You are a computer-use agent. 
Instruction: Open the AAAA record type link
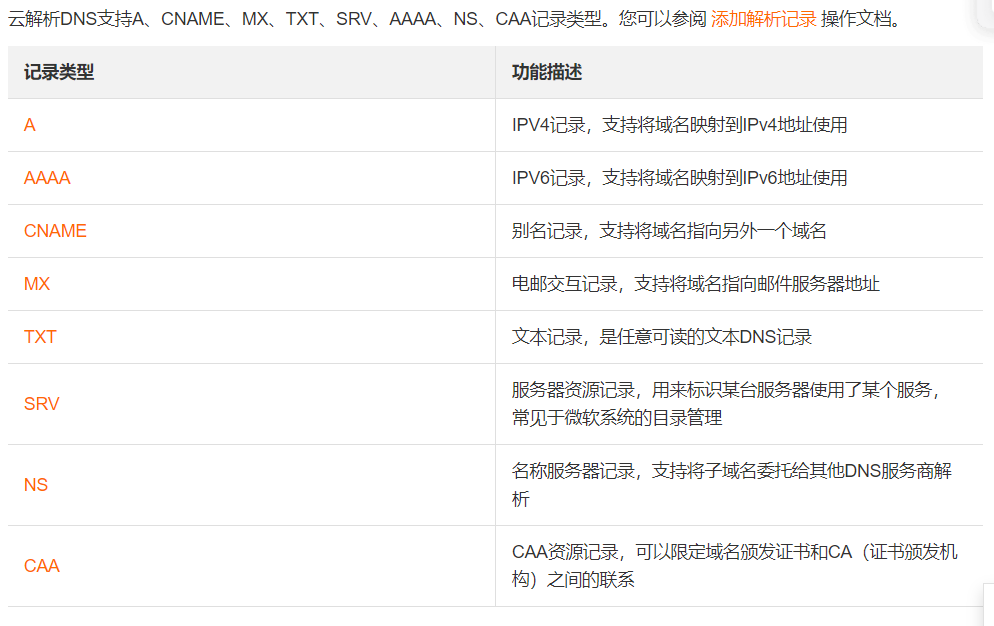point(47,178)
